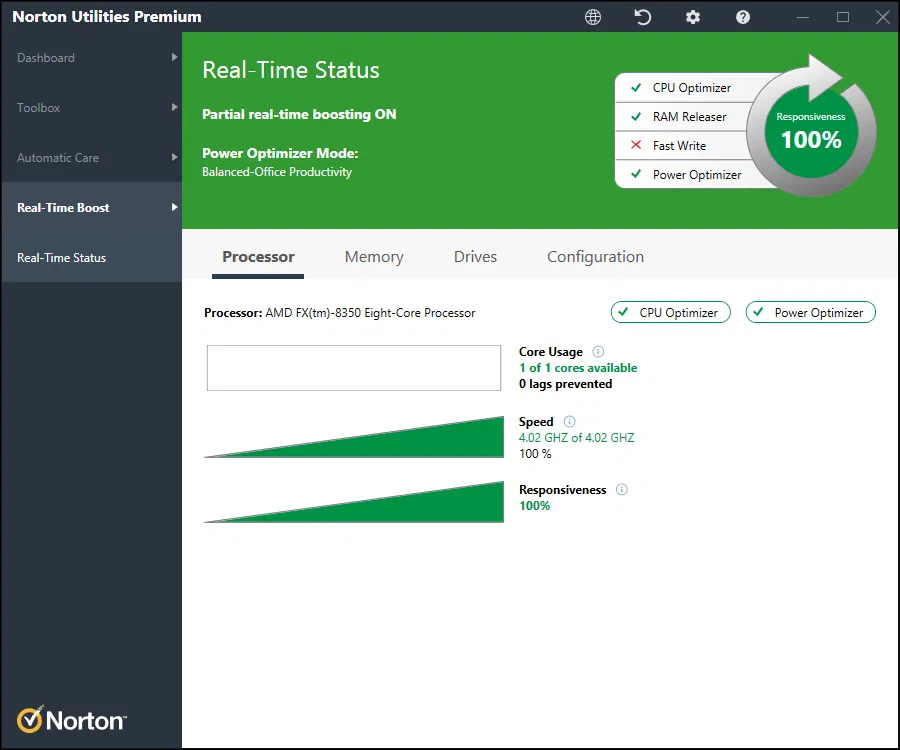Click info icon next to Responsiveness label
This screenshot has height=750, width=900.
[621, 490]
